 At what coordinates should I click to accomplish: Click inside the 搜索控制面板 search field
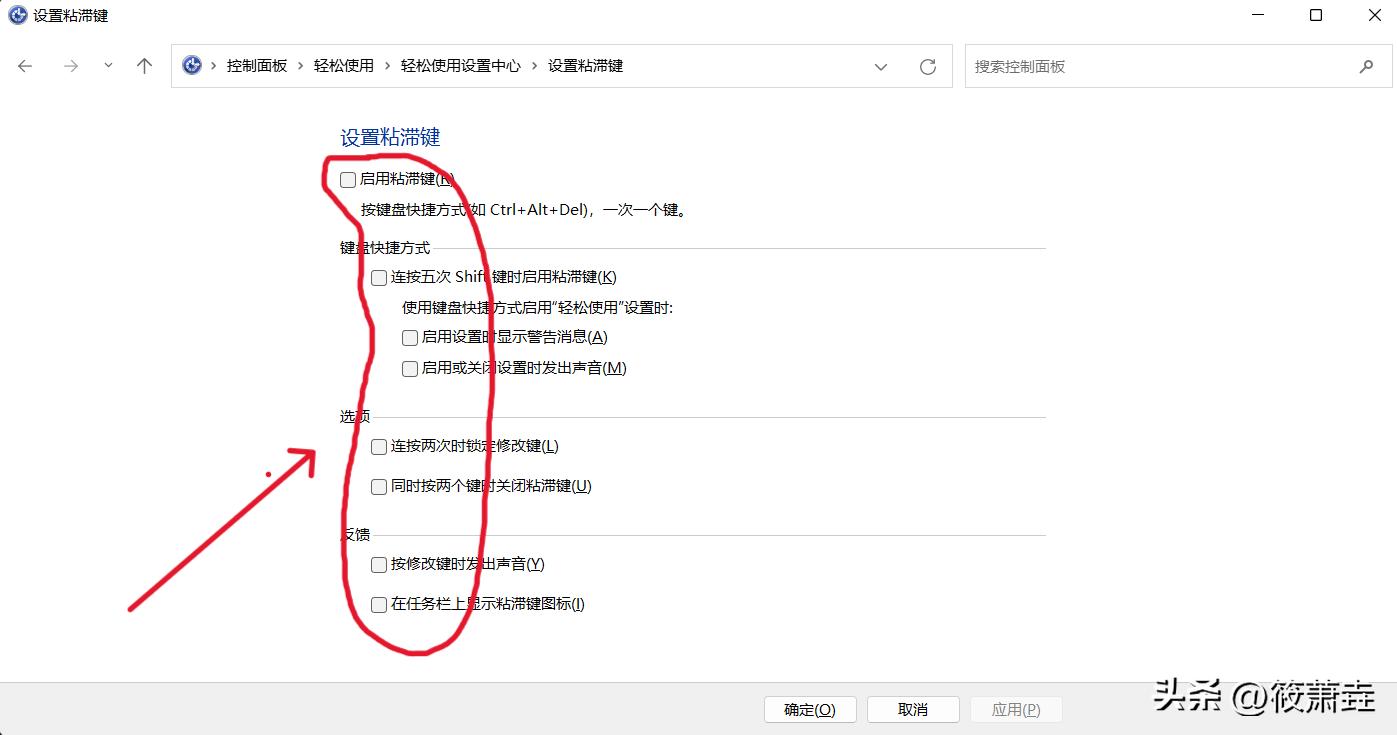pyautogui.click(x=1100, y=66)
